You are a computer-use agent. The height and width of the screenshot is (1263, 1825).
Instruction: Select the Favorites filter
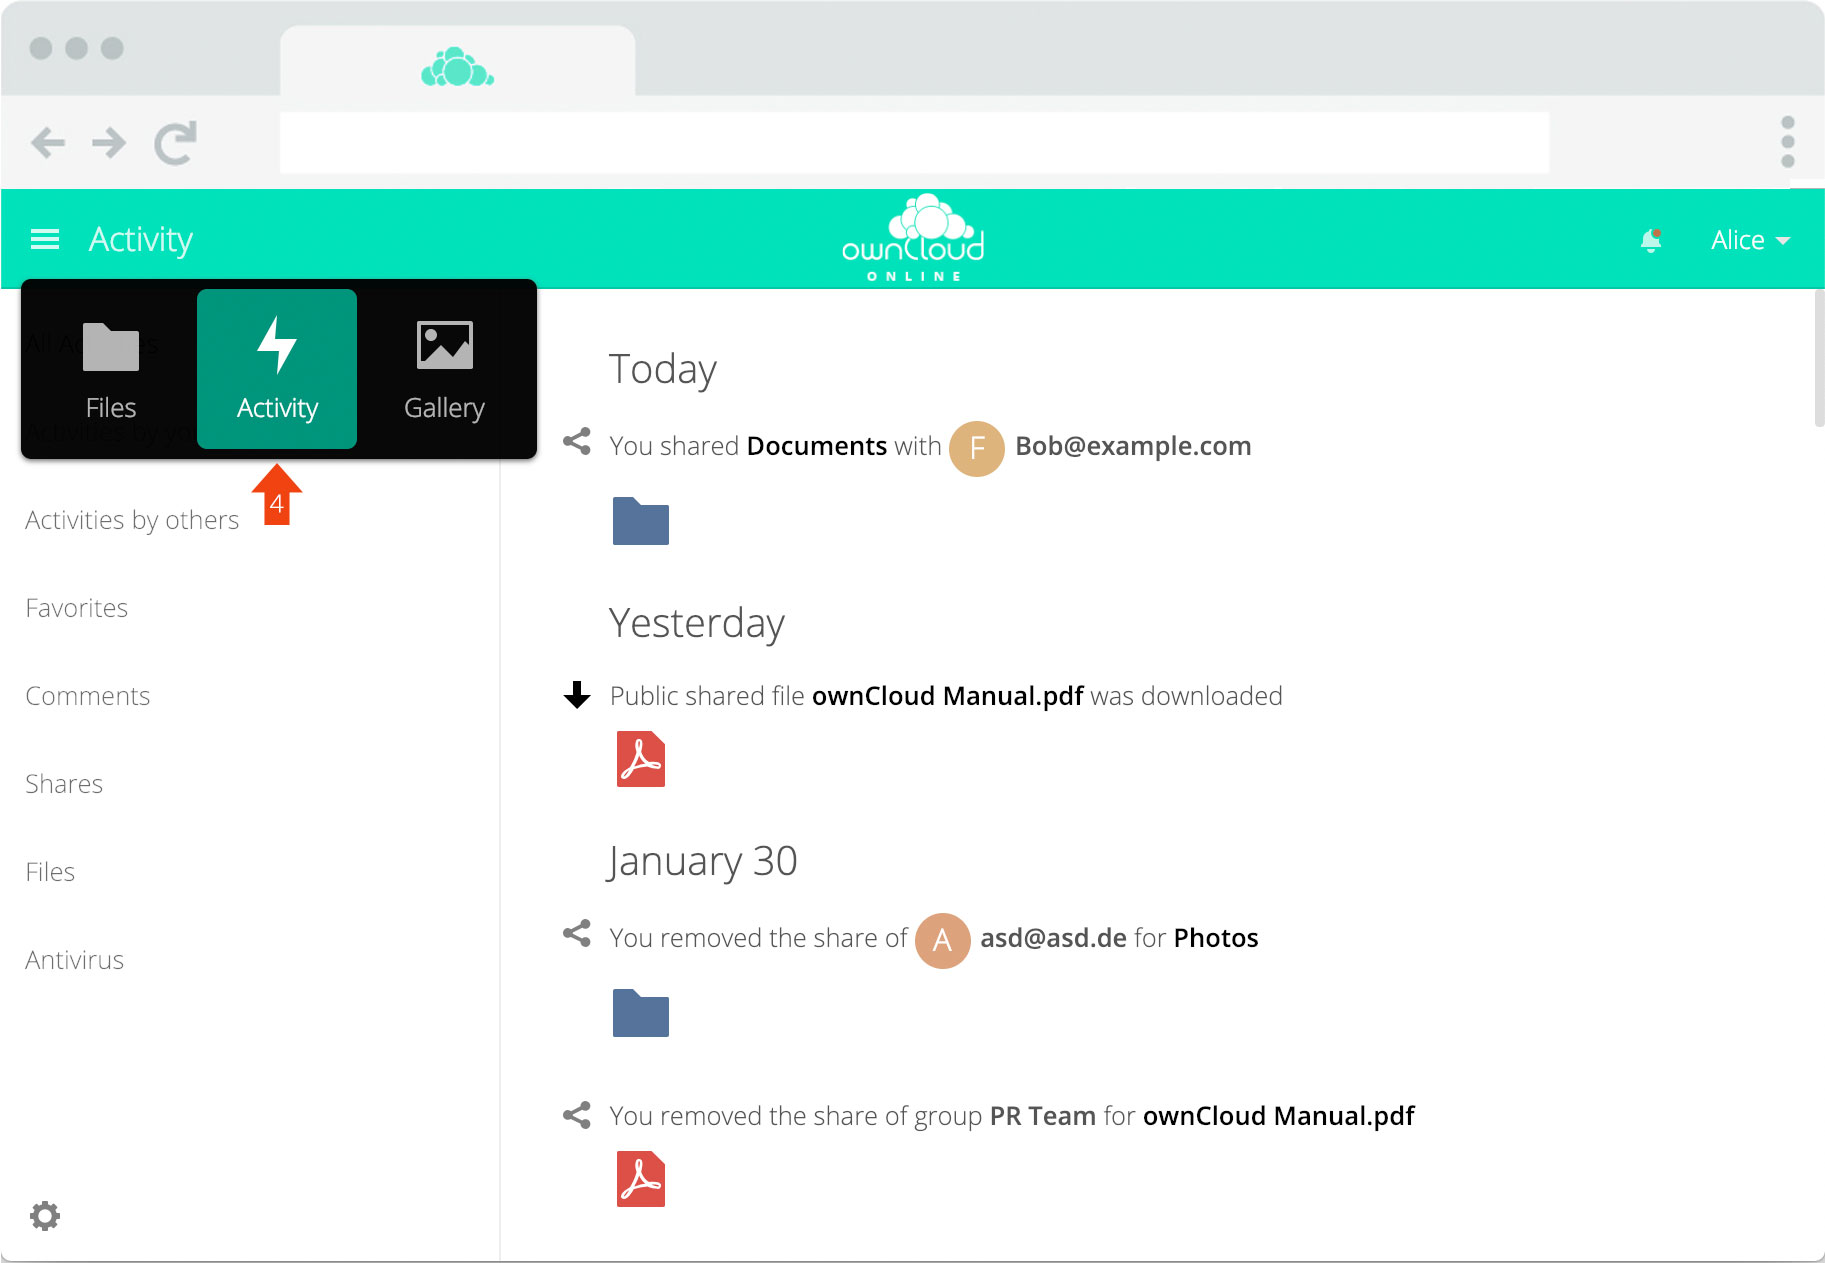[77, 608]
